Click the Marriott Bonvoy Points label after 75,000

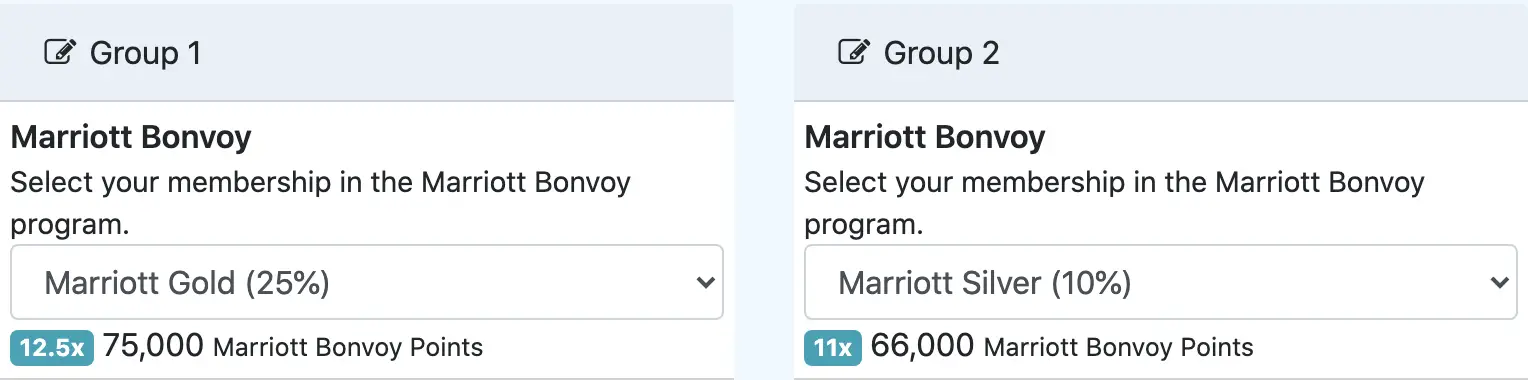tap(349, 348)
